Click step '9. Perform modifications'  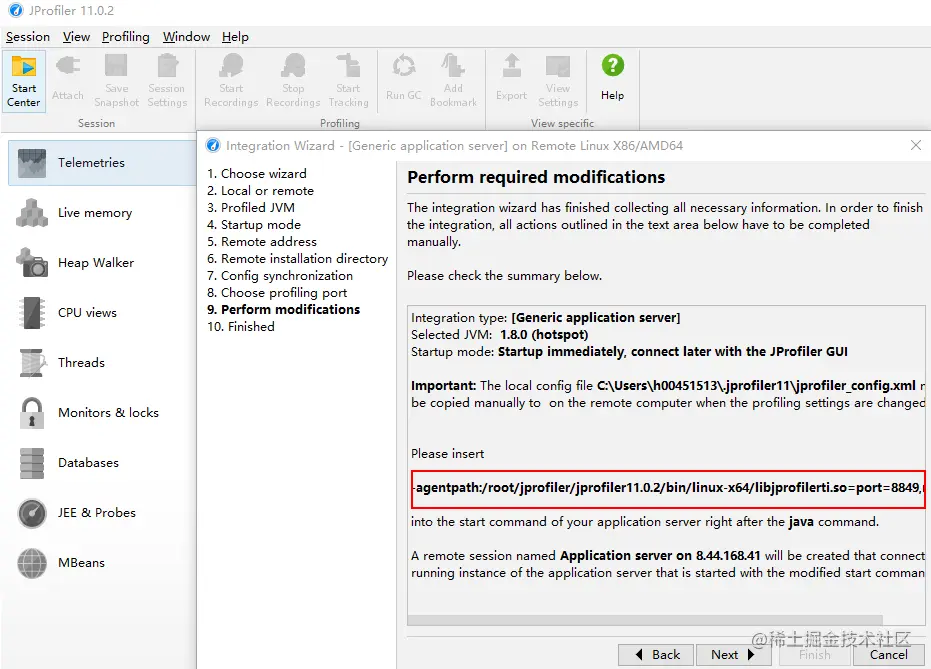[284, 309]
